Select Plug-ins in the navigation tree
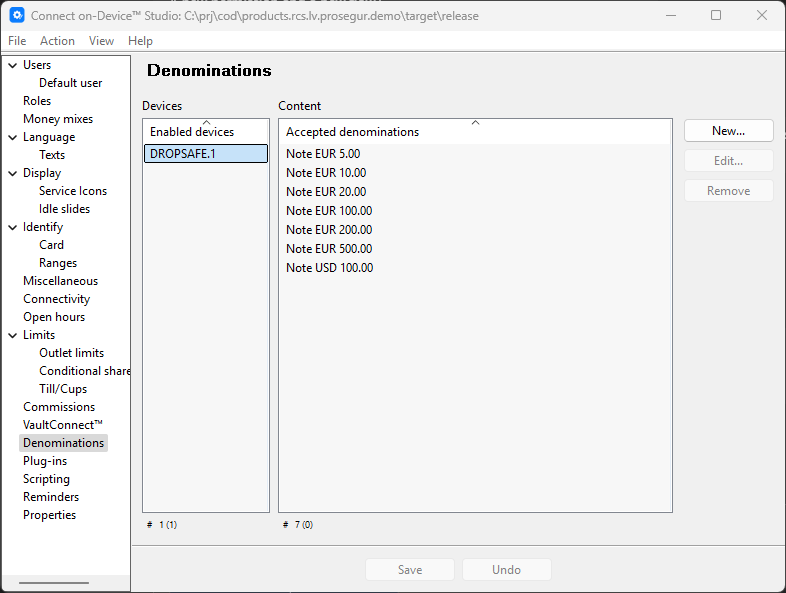786x593 pixels. click(45, 461)
